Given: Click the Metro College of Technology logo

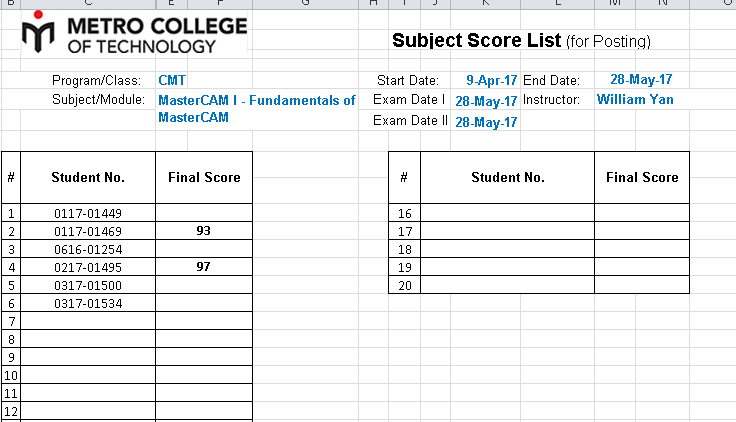Looking at the screenshot, I should tap(134, 32).
